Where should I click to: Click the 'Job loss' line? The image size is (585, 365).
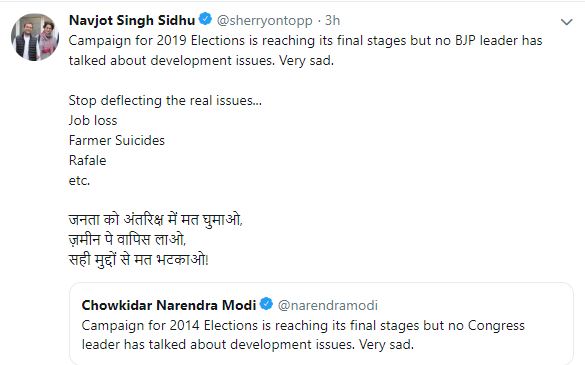point(93,121)
